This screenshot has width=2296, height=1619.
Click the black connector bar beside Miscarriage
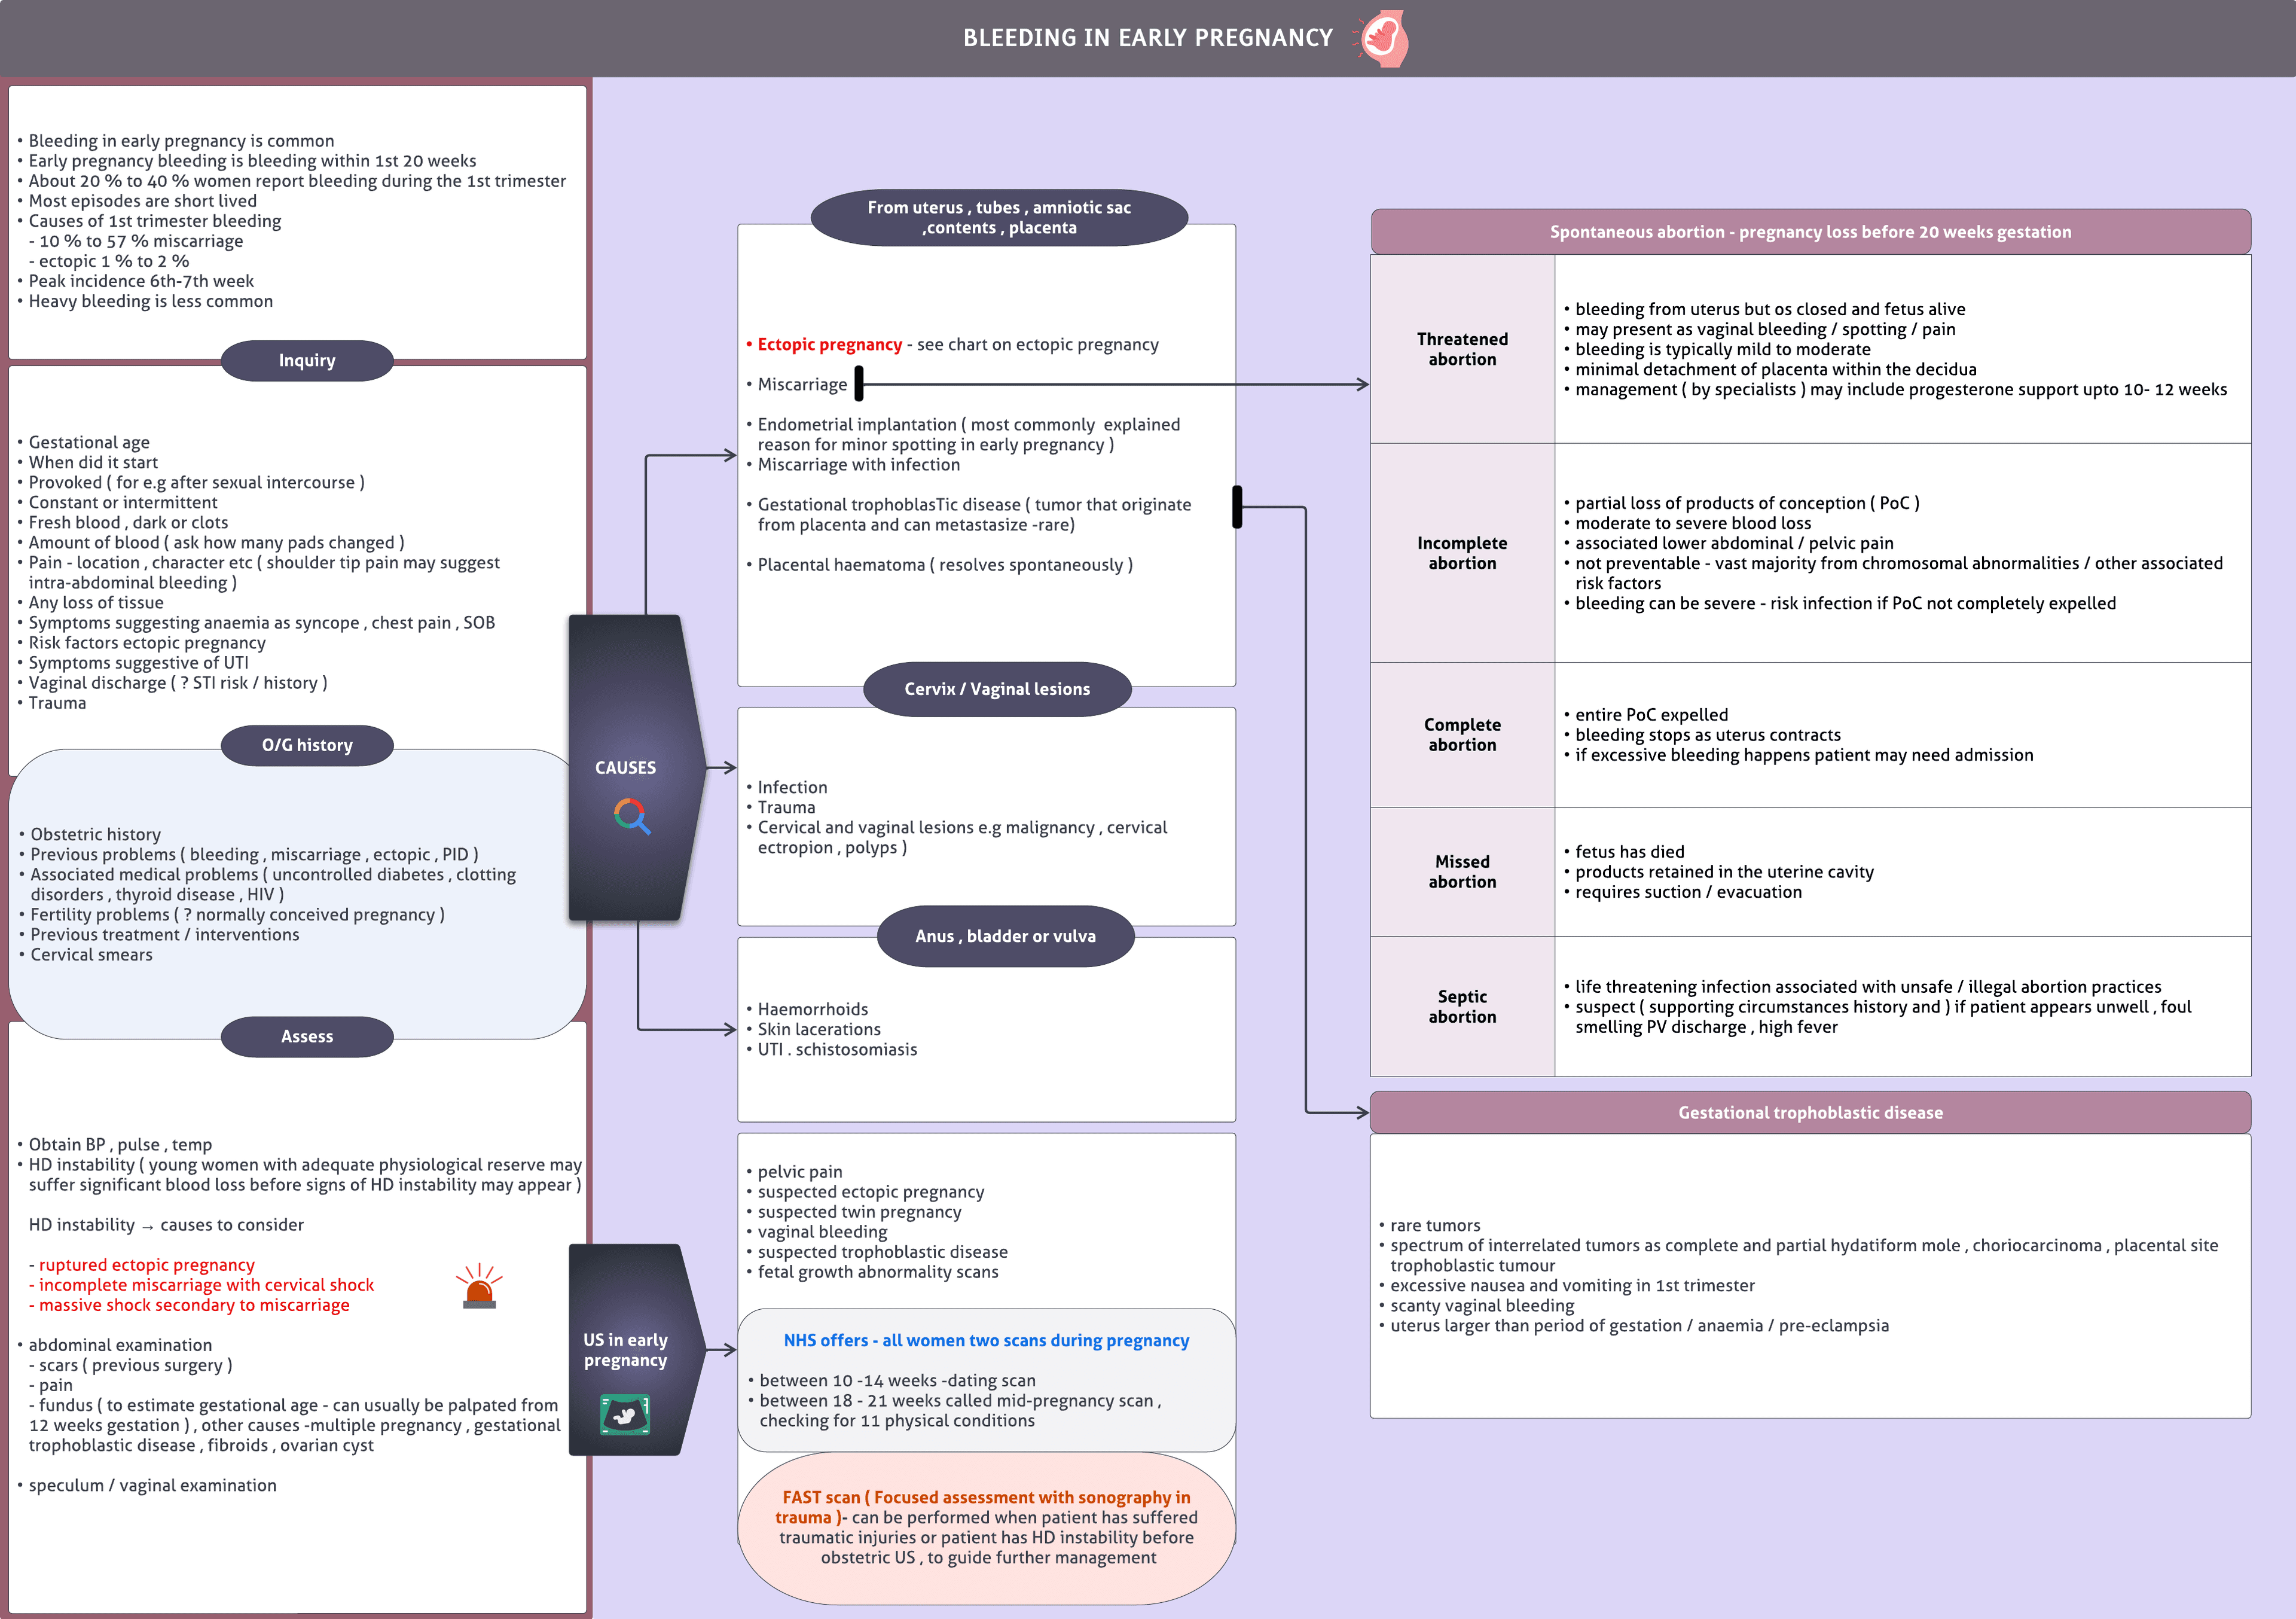(x=858, y=383)
